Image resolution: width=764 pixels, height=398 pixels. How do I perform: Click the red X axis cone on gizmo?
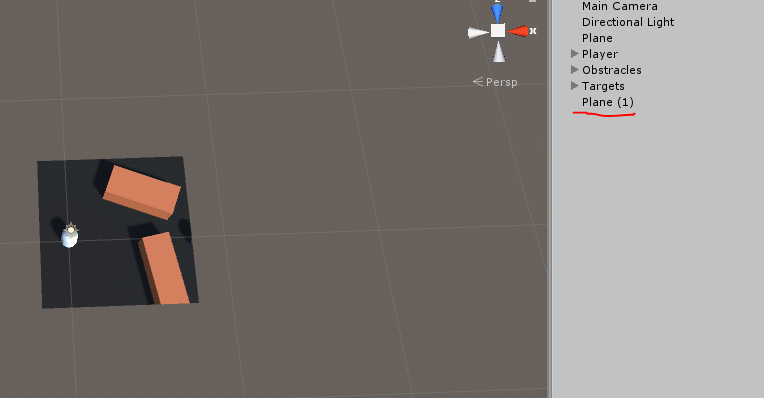(x=518, y=31)
